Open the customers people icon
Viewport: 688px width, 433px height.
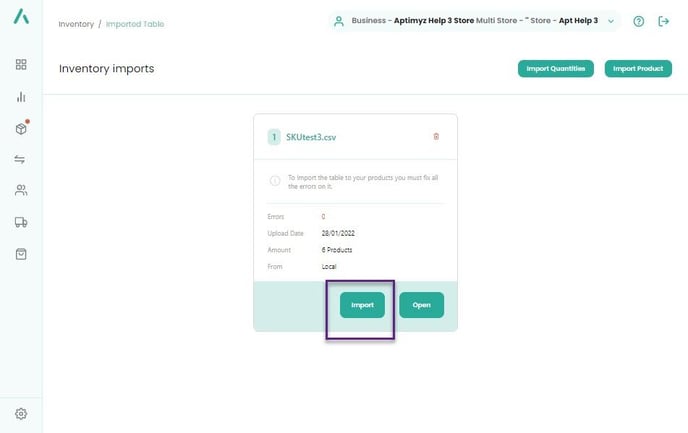coord(21,190)
